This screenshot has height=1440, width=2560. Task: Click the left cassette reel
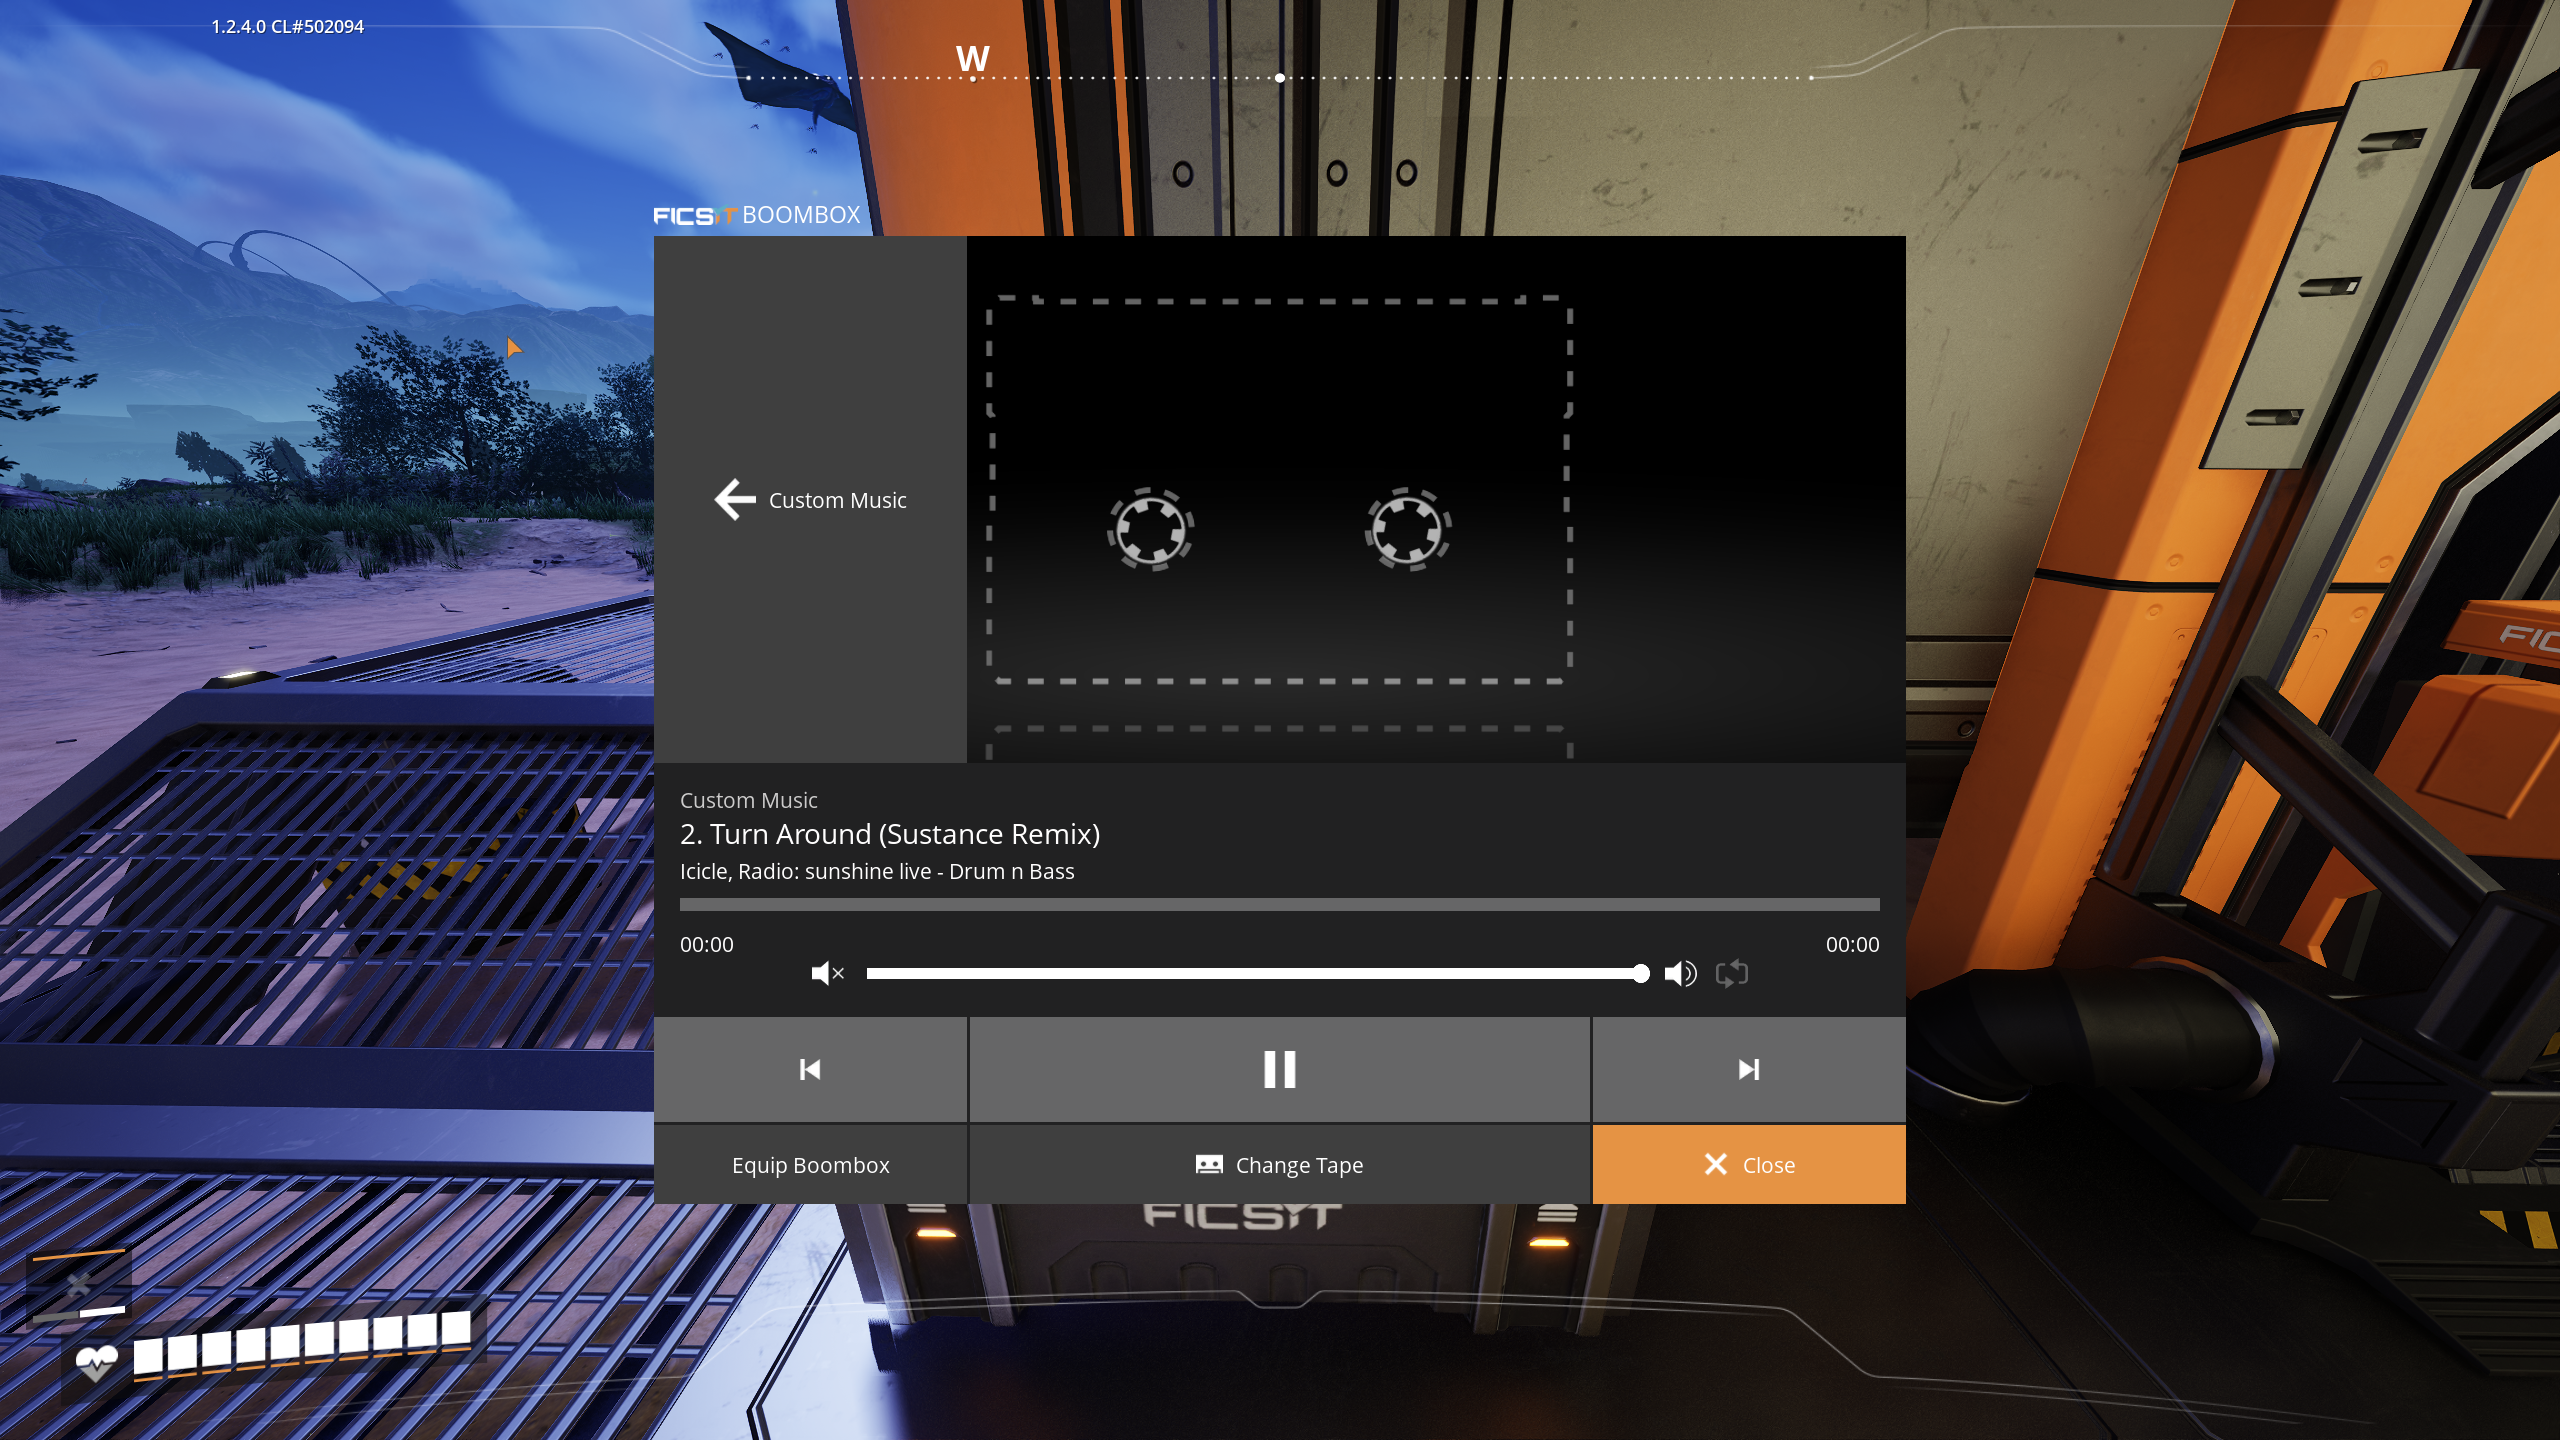click(x=1150, y=529)
